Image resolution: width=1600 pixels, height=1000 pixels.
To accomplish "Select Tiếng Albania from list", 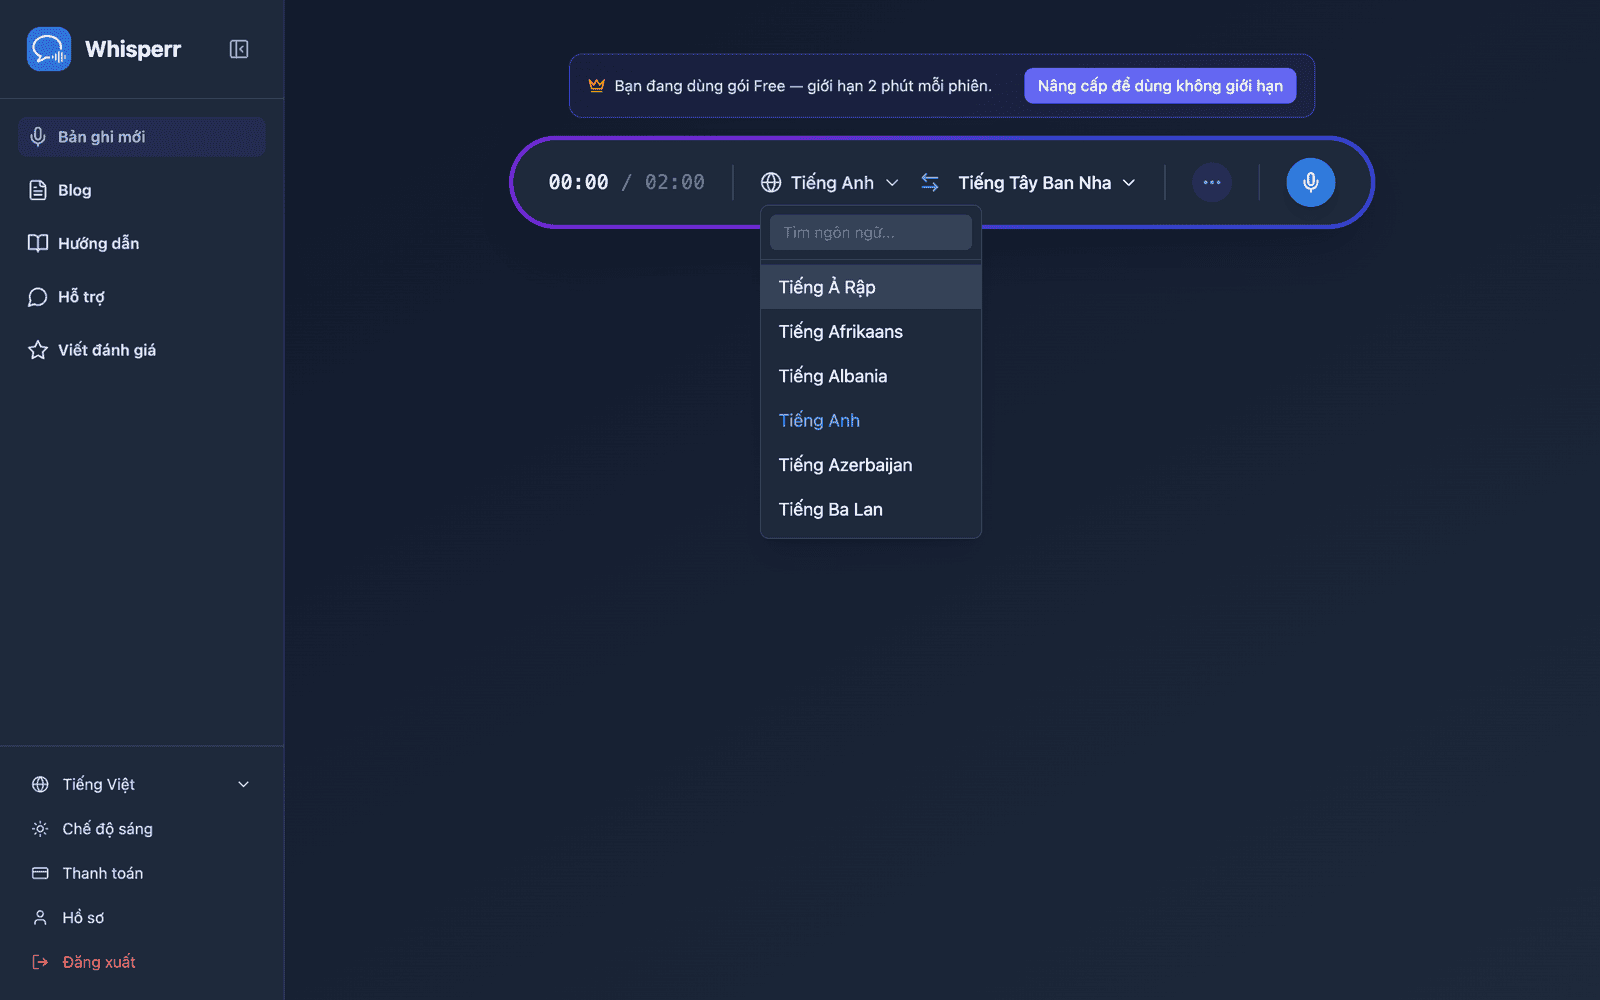I will tap(871, 376).
